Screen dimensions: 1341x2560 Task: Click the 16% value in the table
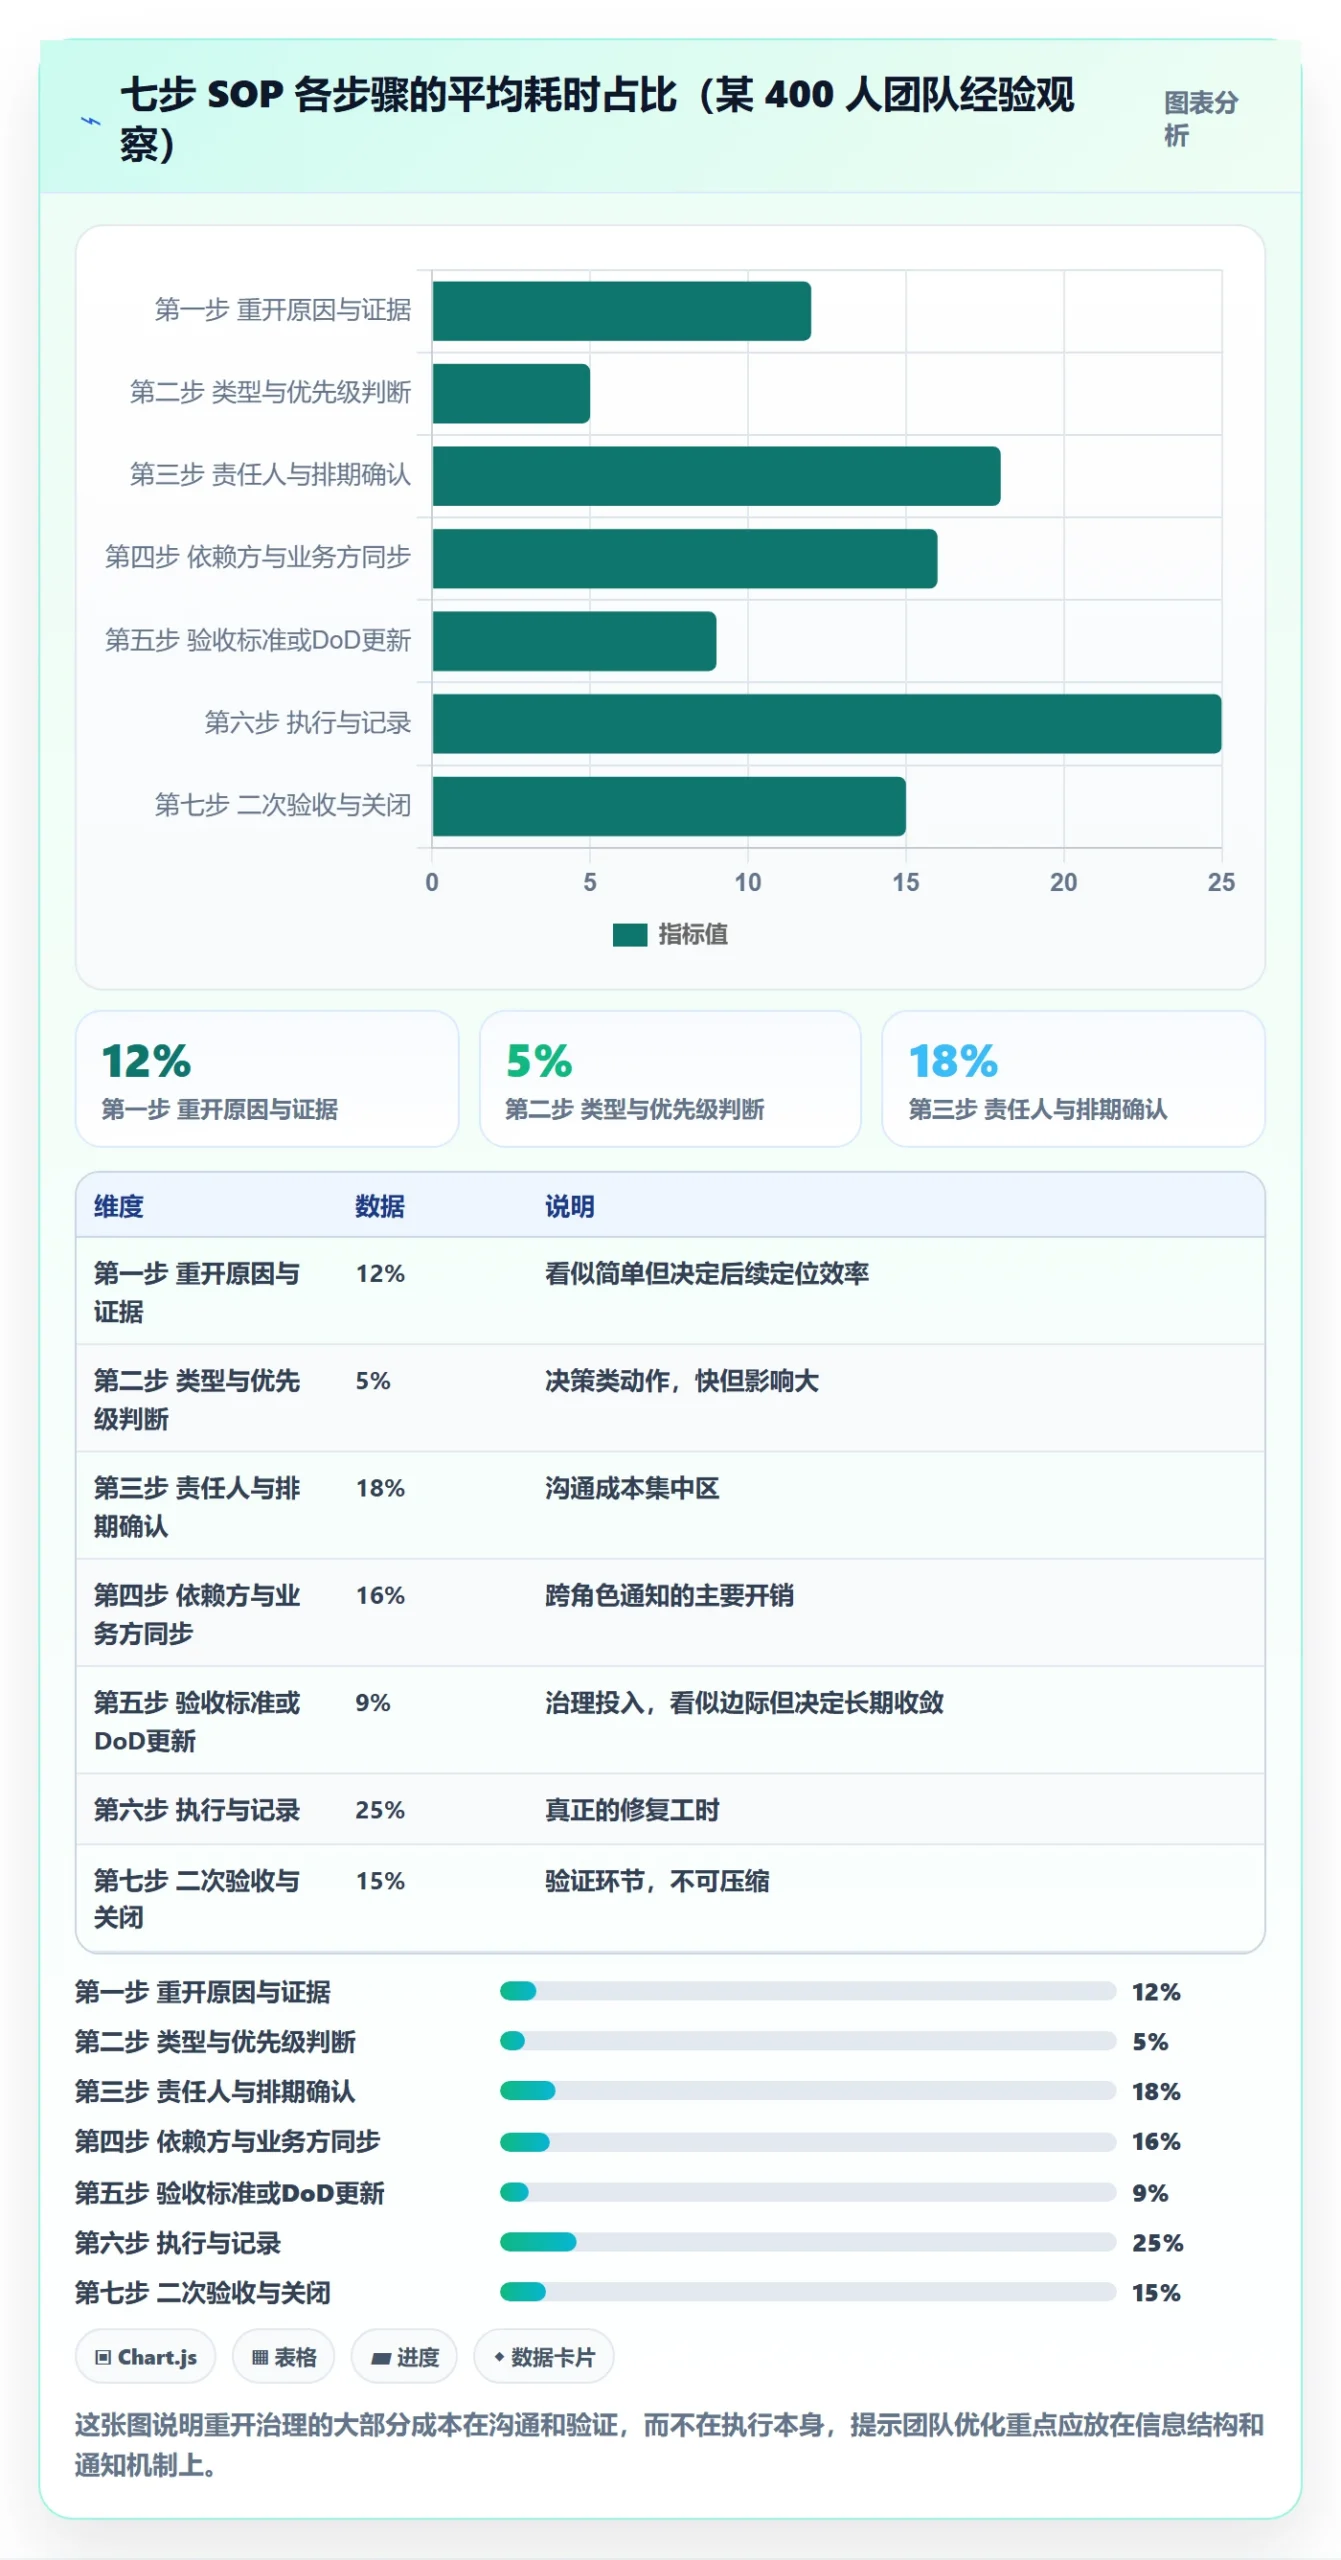[x=380, y=1595]
